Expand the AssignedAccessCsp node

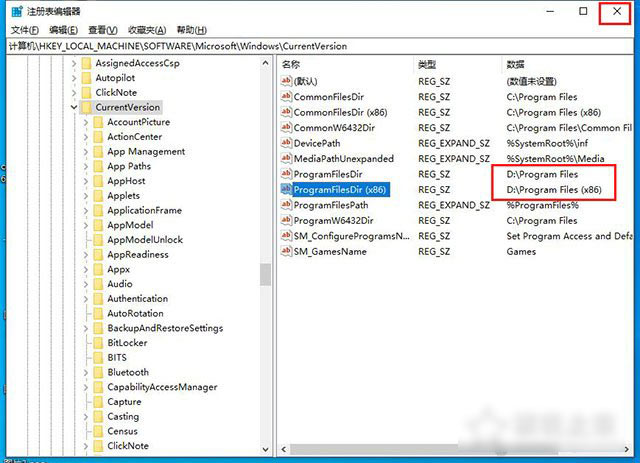pyautogui.click(x=74, y=63)
